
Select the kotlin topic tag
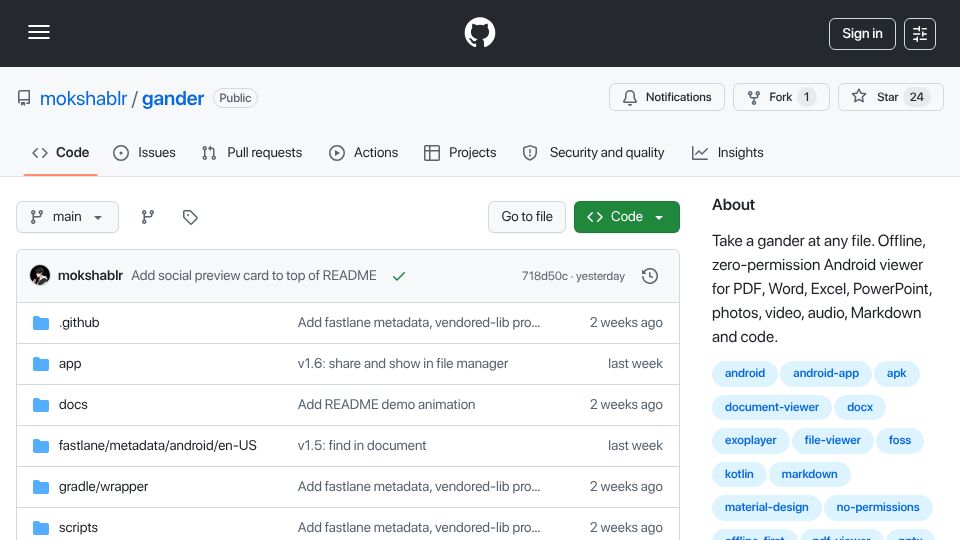[739, 474]
